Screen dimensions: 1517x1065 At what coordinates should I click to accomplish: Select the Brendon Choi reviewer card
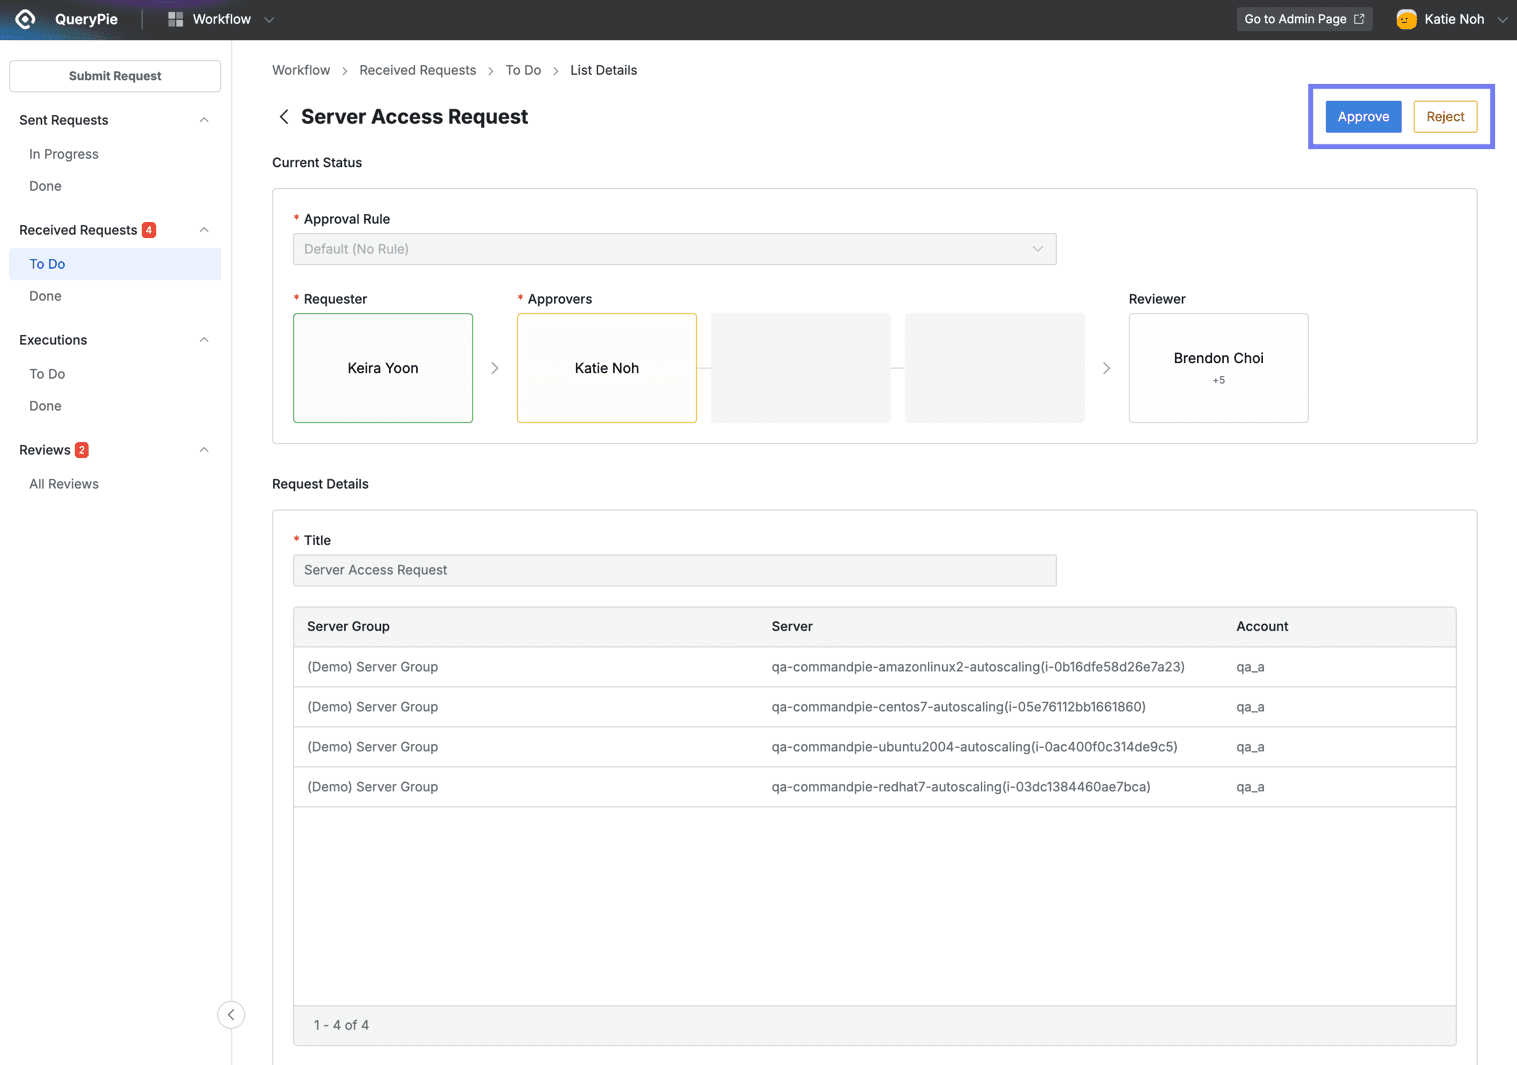pos(1218,367)
